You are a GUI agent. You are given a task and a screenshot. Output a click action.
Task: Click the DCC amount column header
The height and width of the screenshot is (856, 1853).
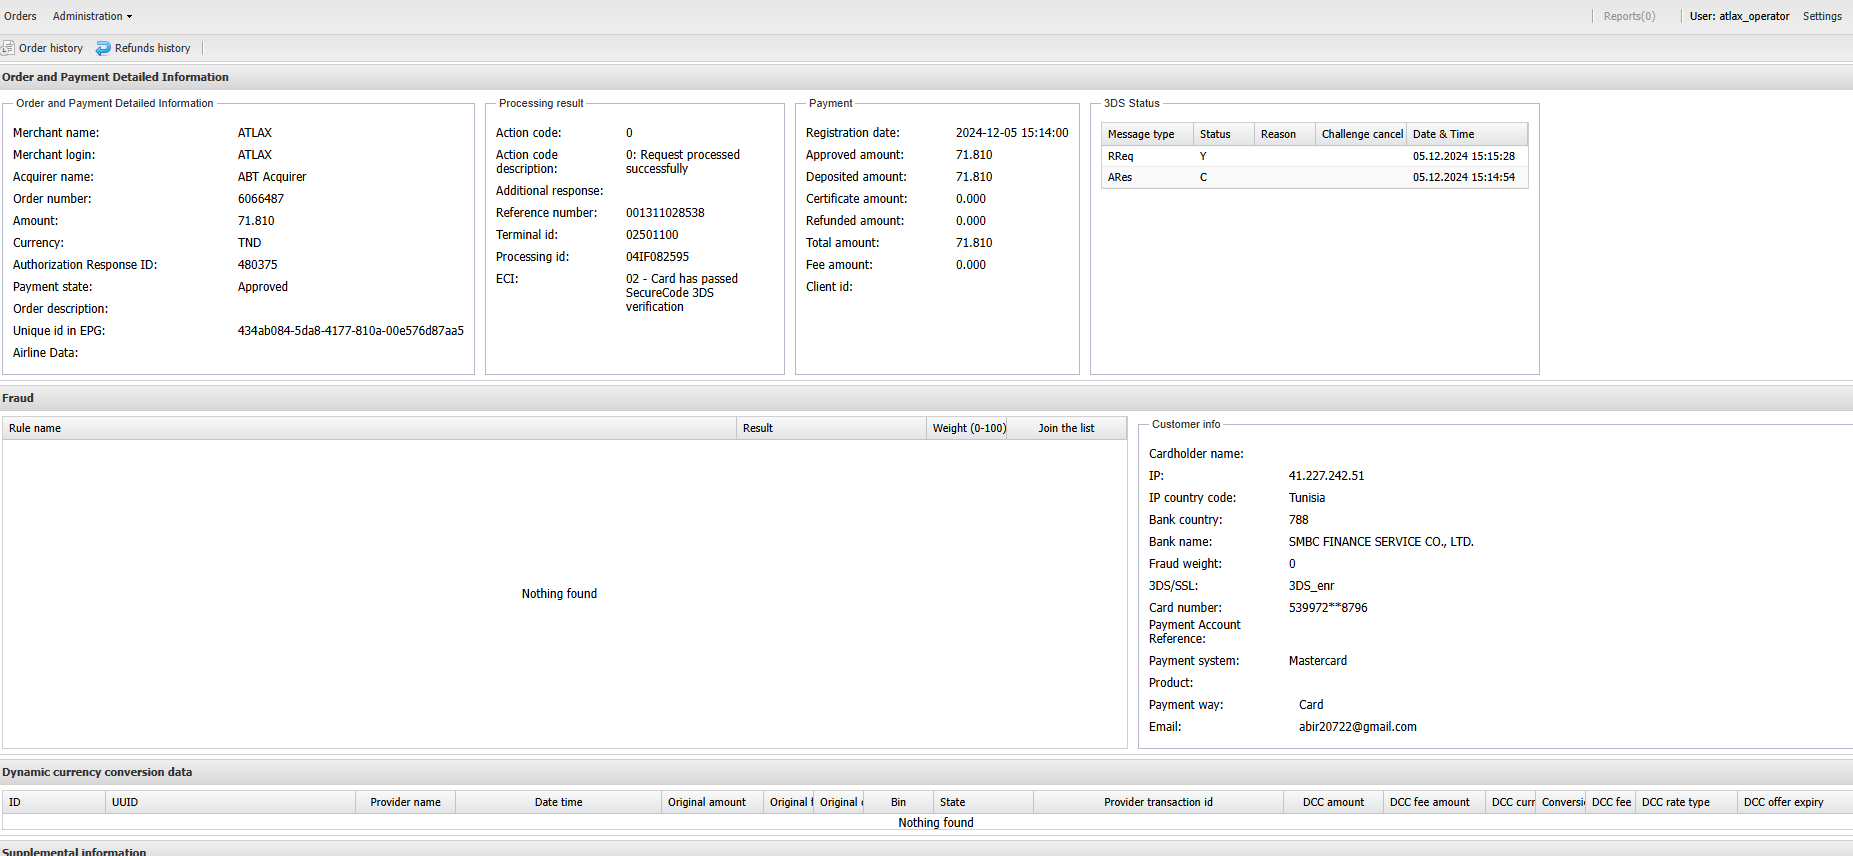click(1332, 802)
